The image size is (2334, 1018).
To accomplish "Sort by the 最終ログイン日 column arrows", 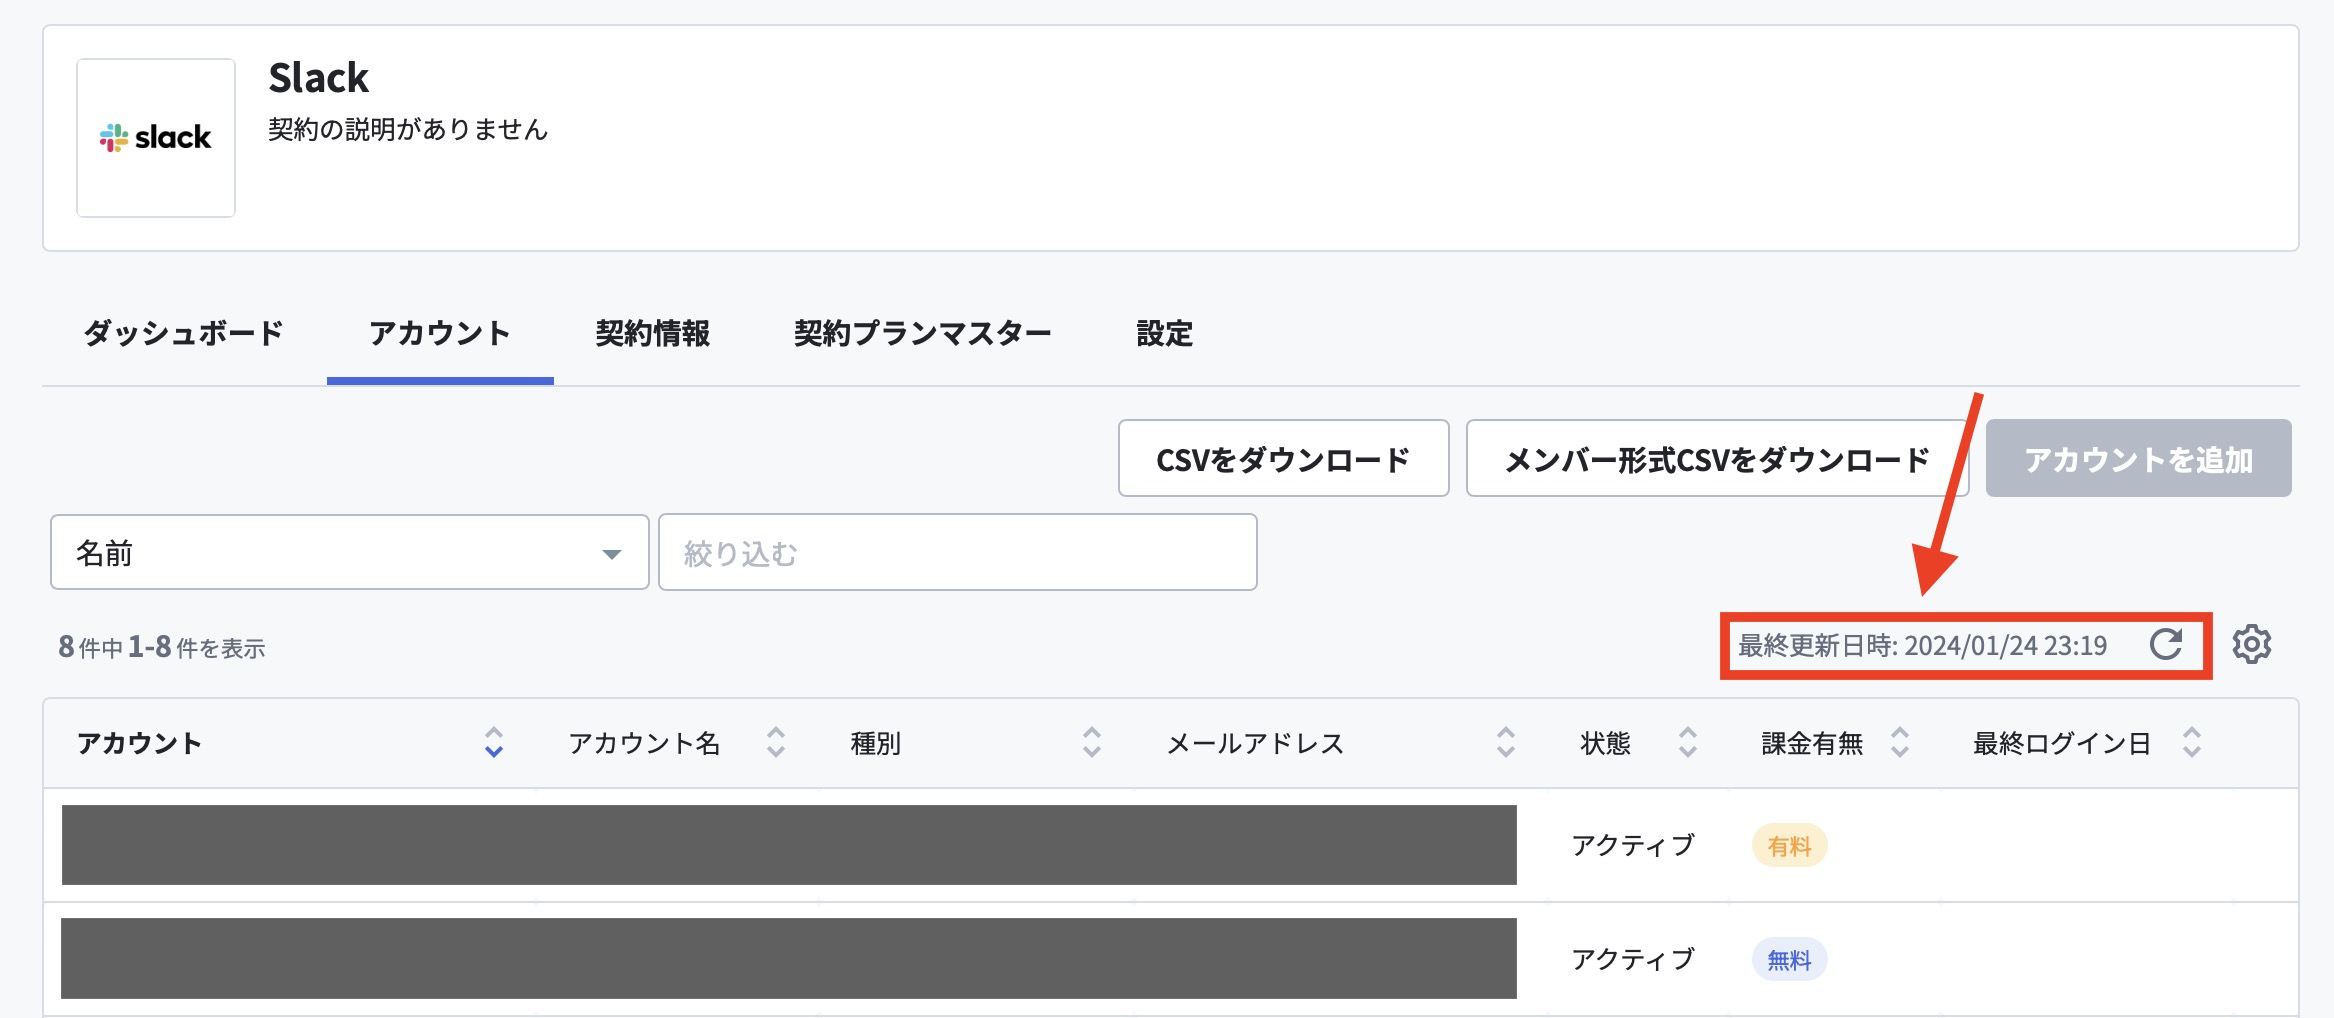I will [2192, 743].
